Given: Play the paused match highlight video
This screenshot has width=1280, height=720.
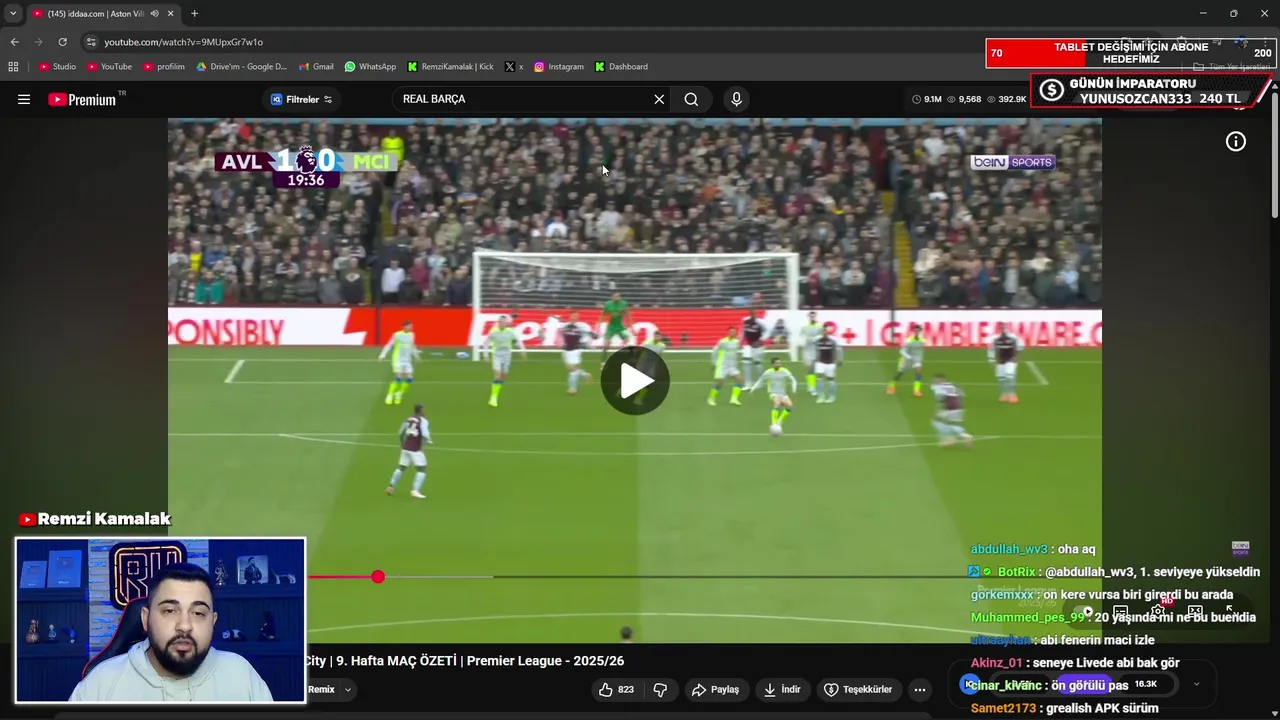Looking at the screenshot, I should point(635,381).
